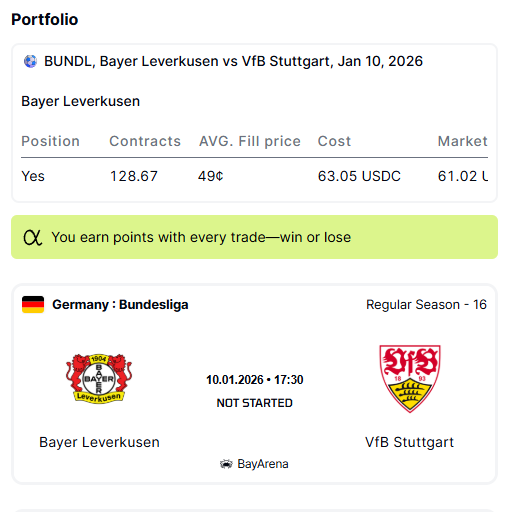Click the Market column header
Viewport: 512px width, 512px height.
click(463, 141)
